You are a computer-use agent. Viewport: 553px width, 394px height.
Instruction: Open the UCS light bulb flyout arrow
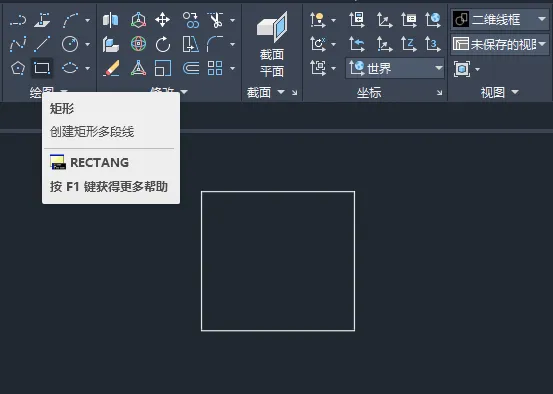[333, 20]
